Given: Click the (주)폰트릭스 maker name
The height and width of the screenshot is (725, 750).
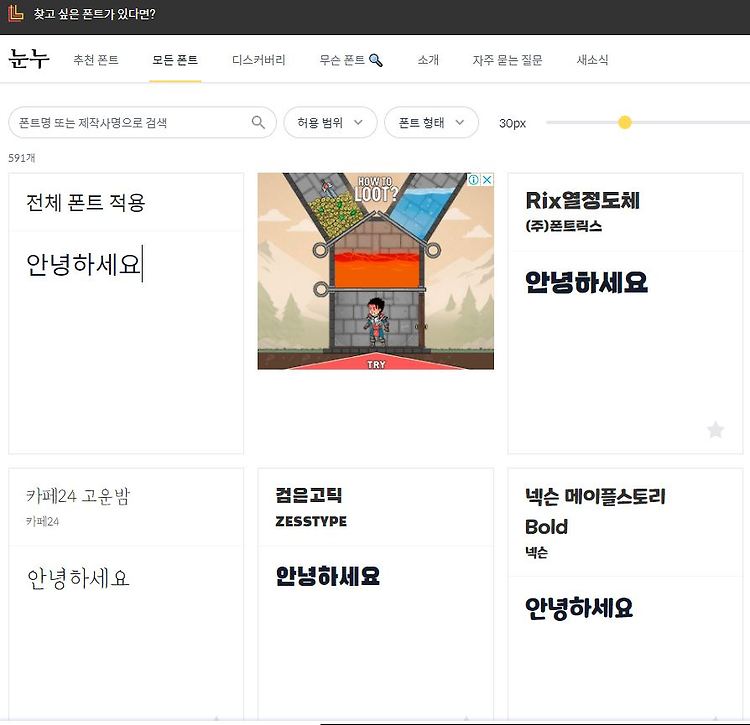Looking at the screenshot, I should pyautogui.click(x=563, y=226).
